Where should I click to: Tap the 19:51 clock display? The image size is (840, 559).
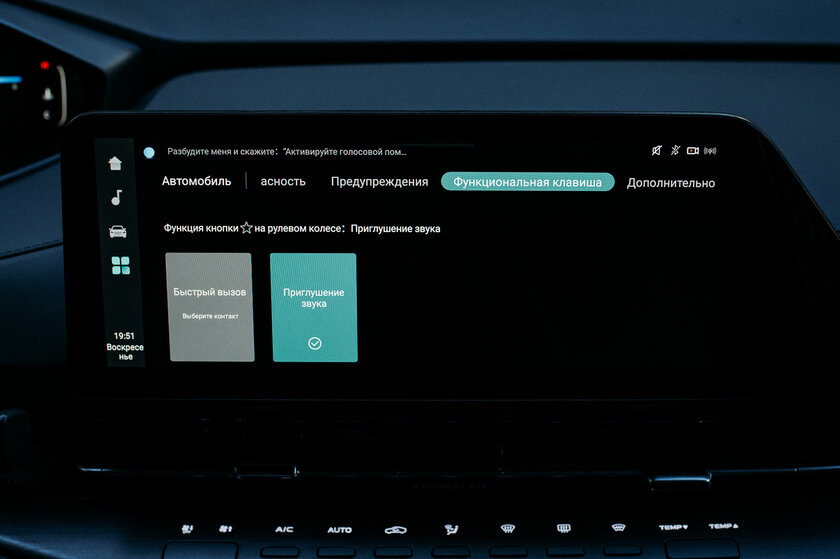(124, 336)
